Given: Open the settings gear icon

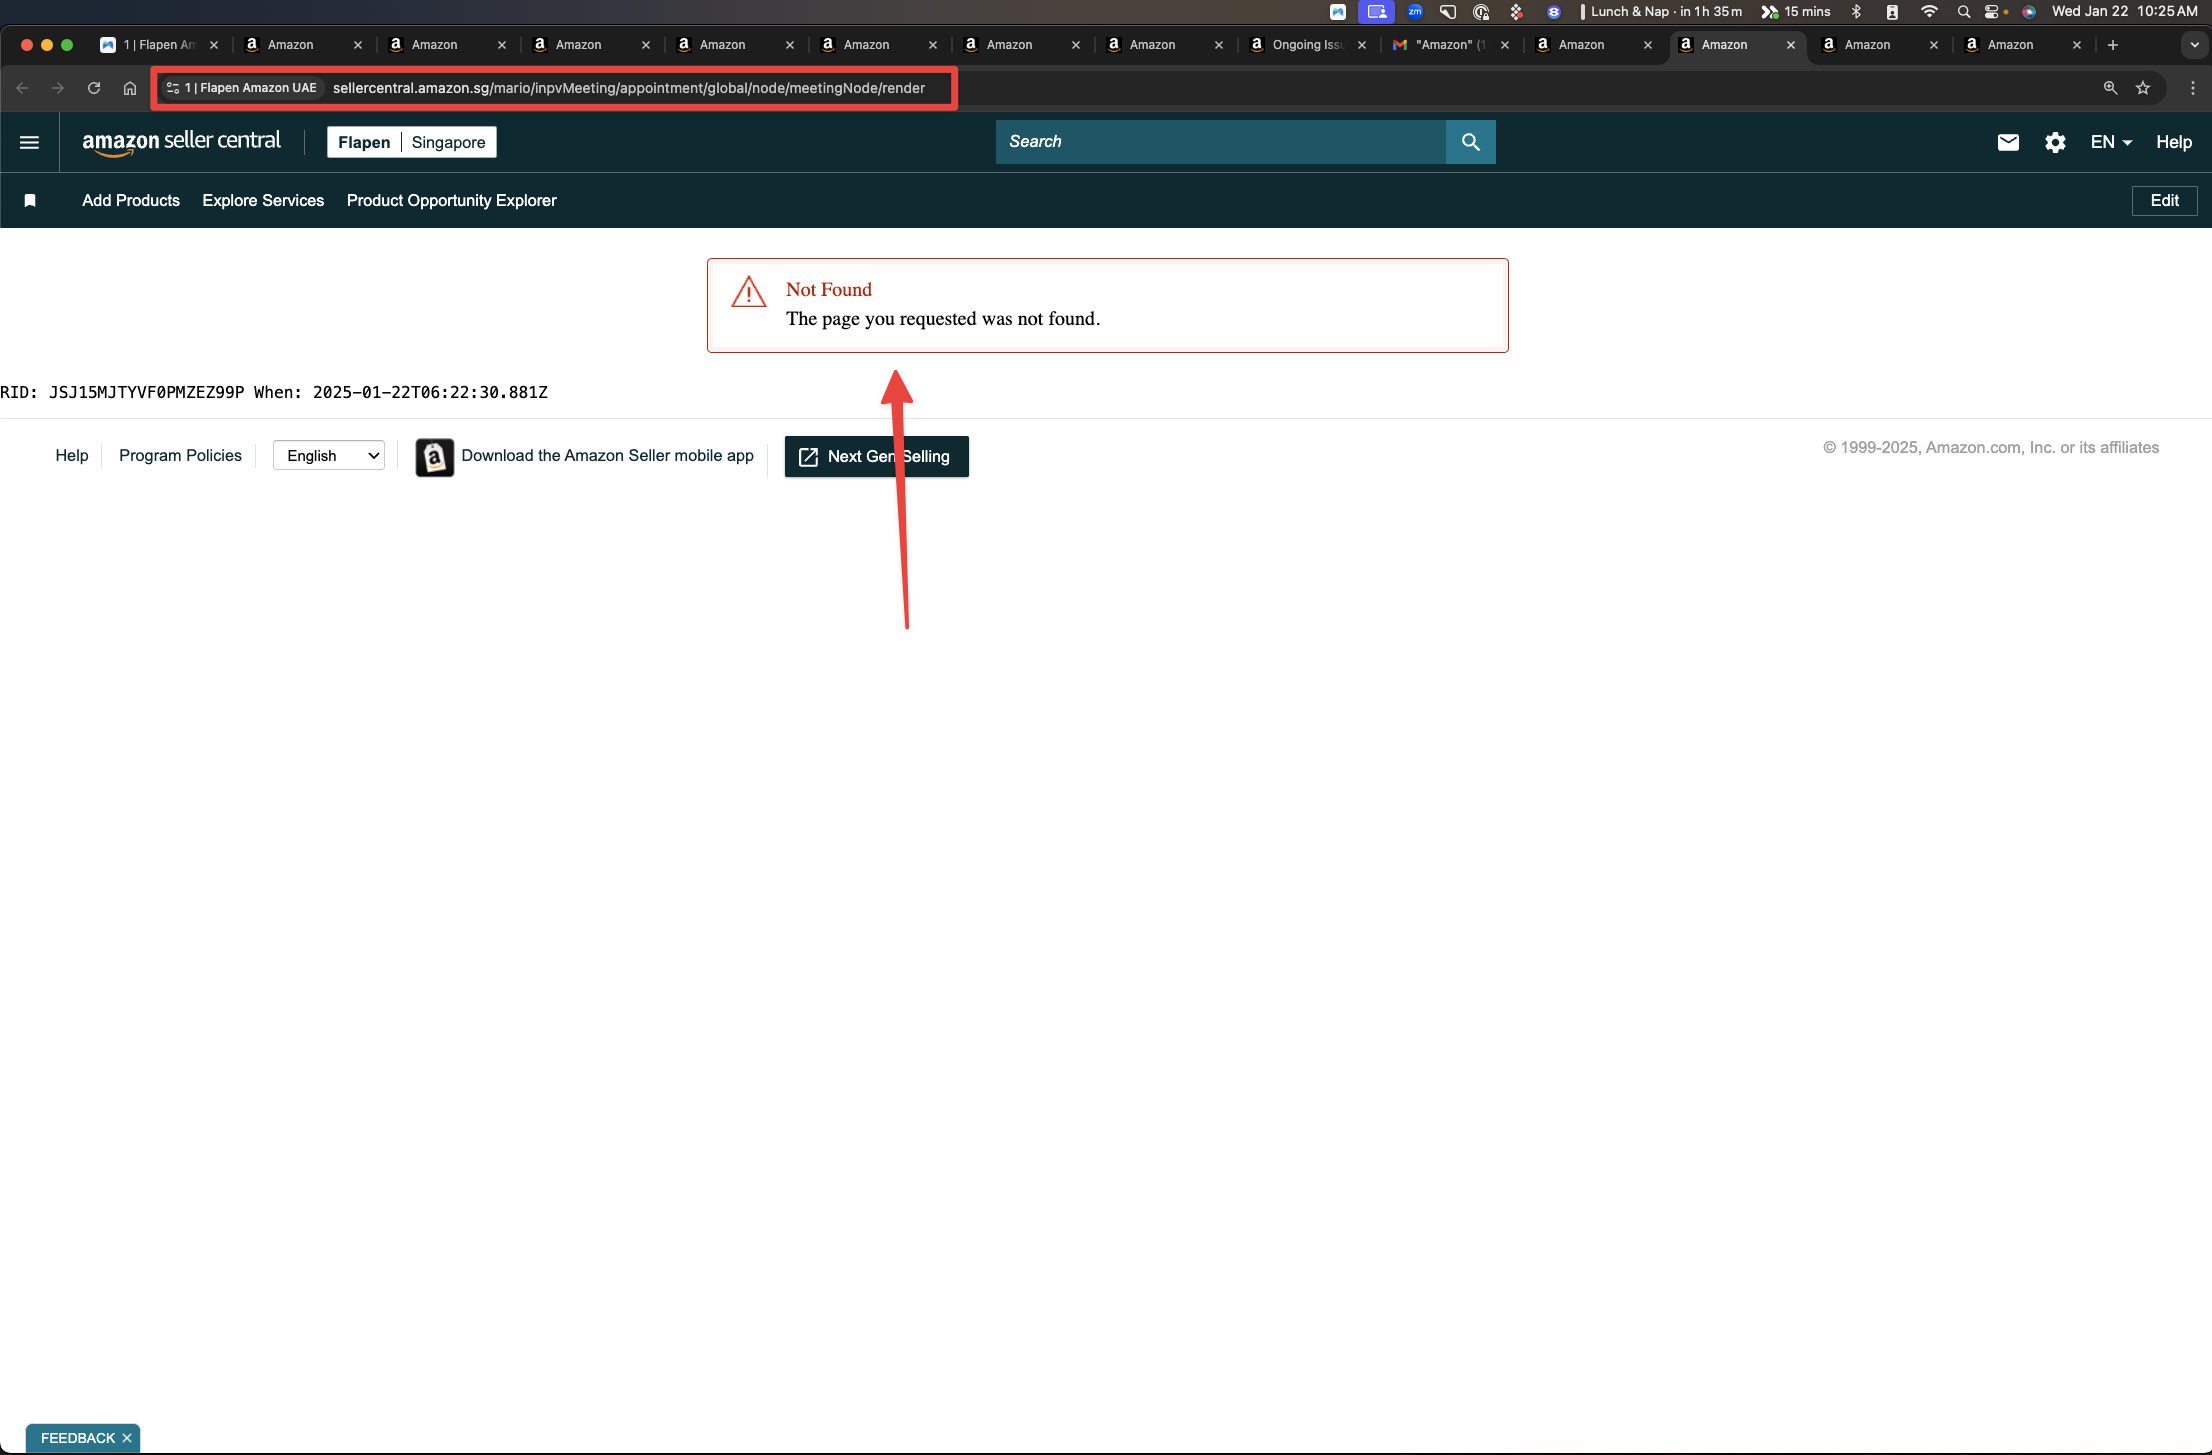Looking at the screenshot, I should [2055, 142].
